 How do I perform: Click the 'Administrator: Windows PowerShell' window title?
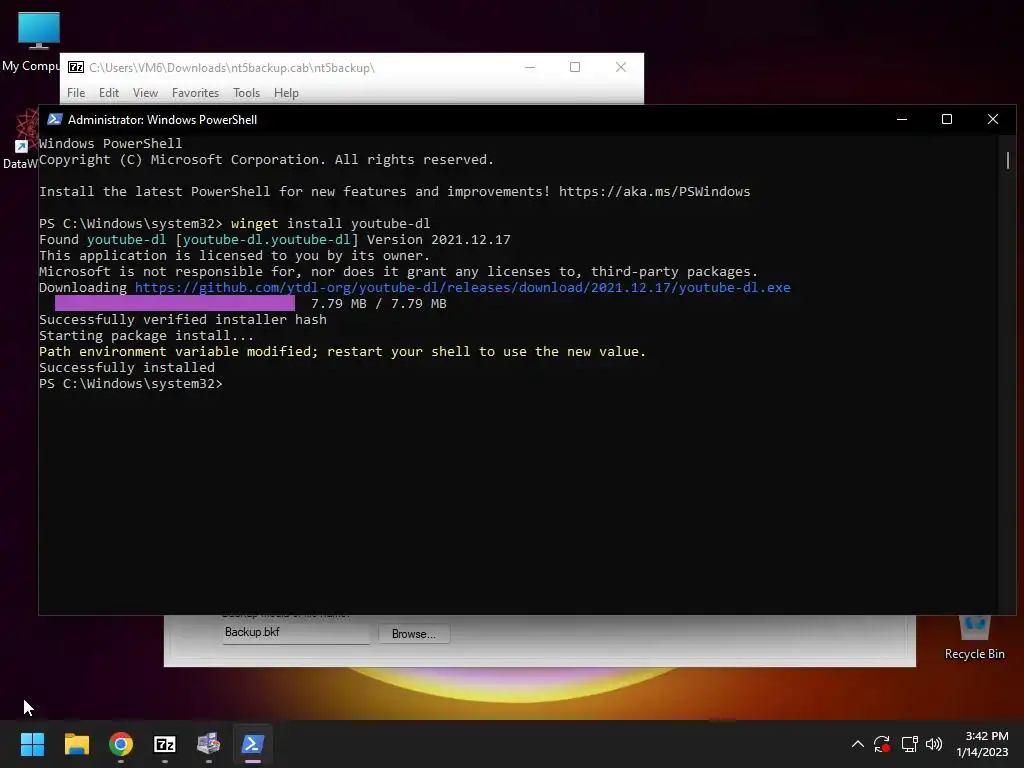[x=163, y=120]
